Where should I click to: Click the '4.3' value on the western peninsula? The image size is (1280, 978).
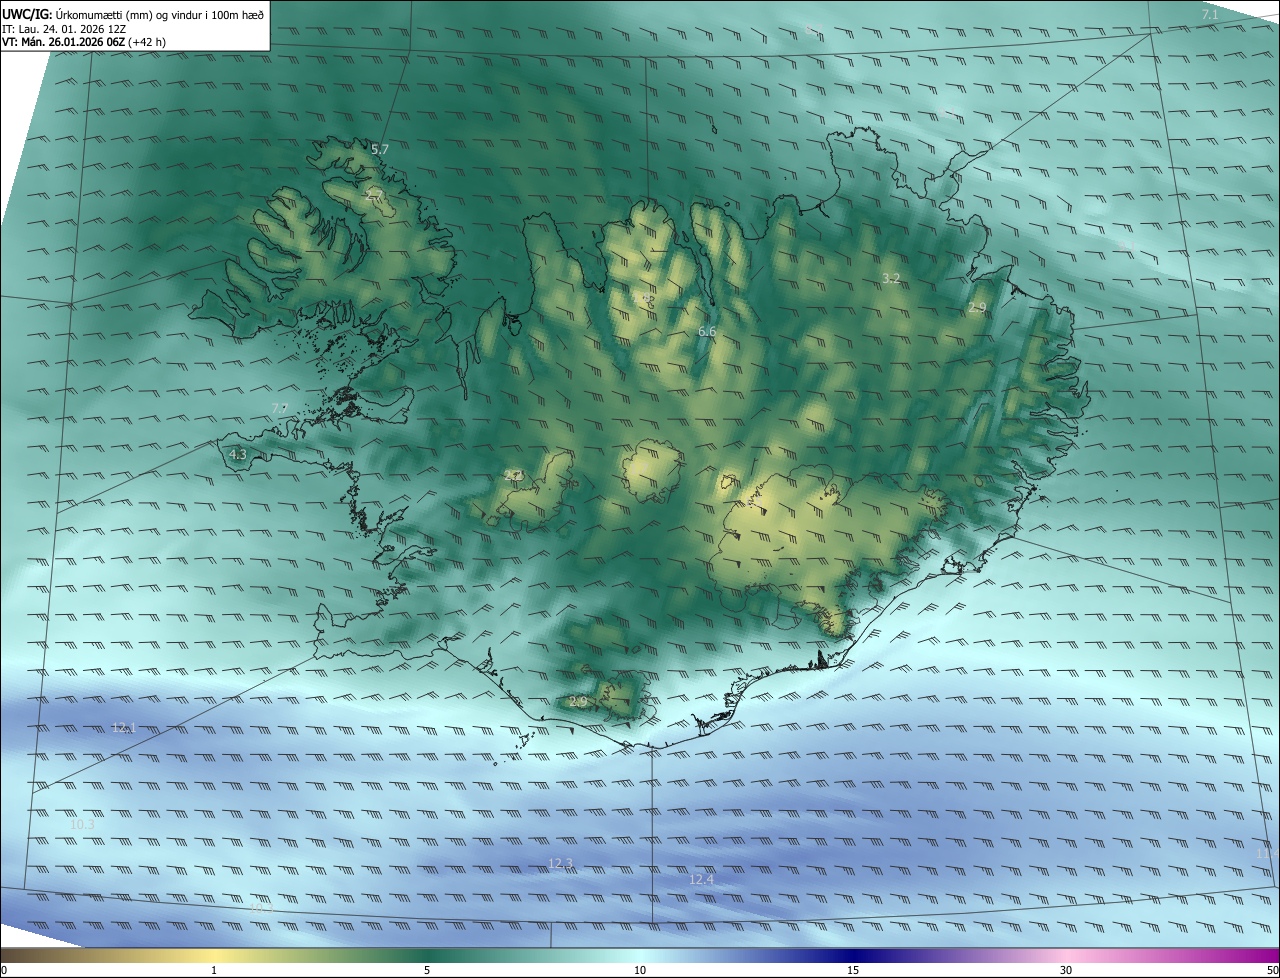pyautogui.click(x=238, y=454)
